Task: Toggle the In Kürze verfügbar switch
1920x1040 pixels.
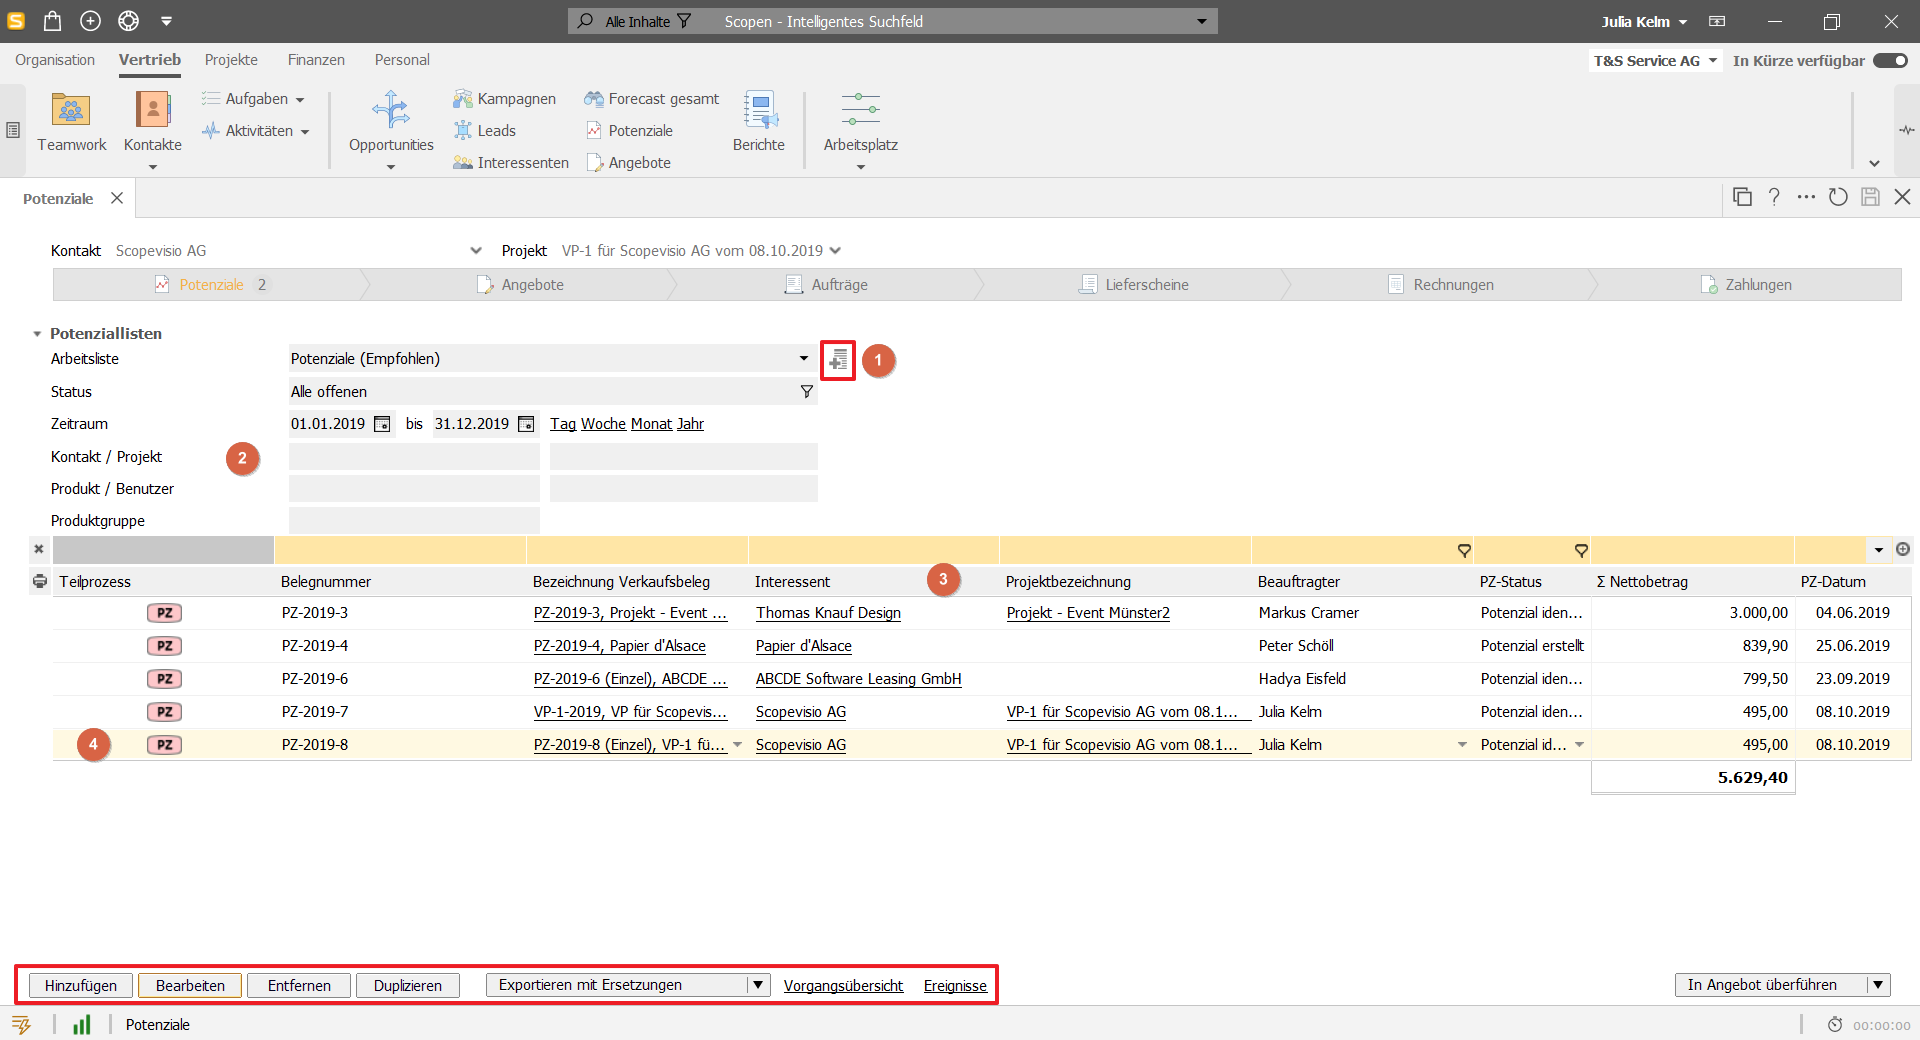Action: click(x=1890, y=61)
